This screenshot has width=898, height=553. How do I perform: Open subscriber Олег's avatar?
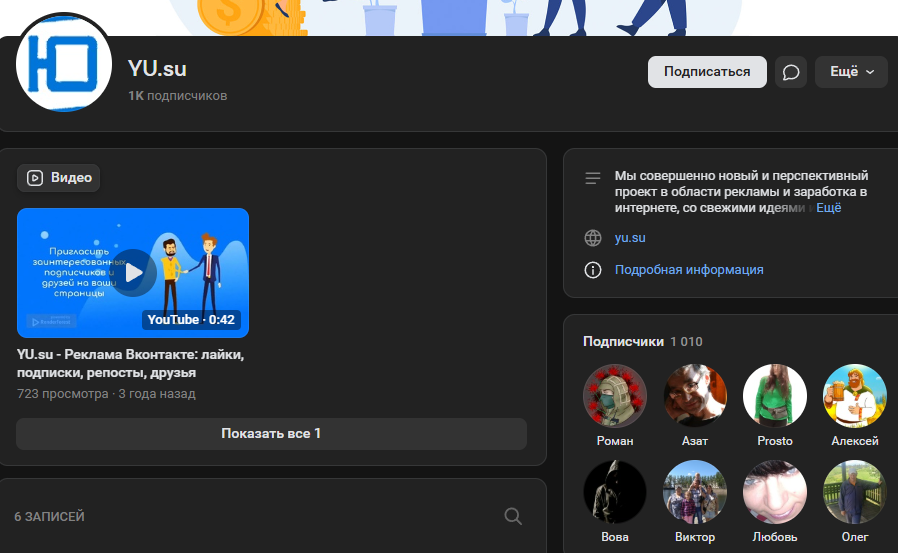click(854, 492)
